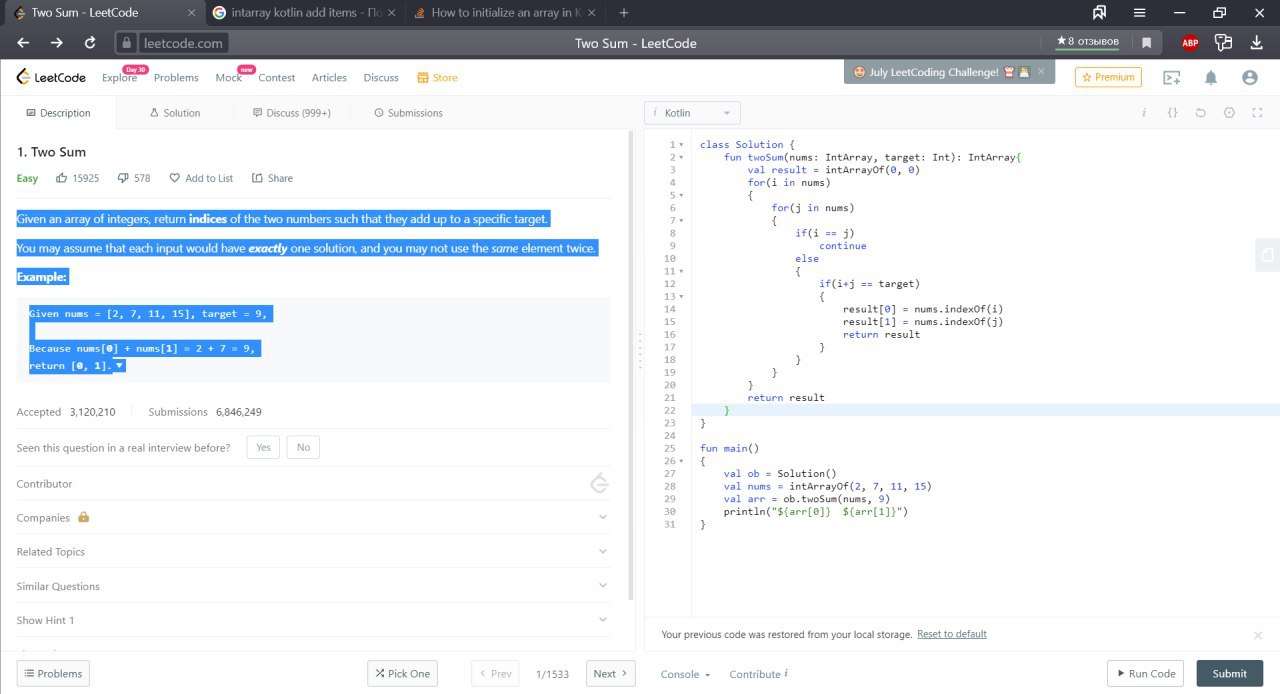Open the Mock menu item
Screen dimensions: 1280x694
pos(228,77)
